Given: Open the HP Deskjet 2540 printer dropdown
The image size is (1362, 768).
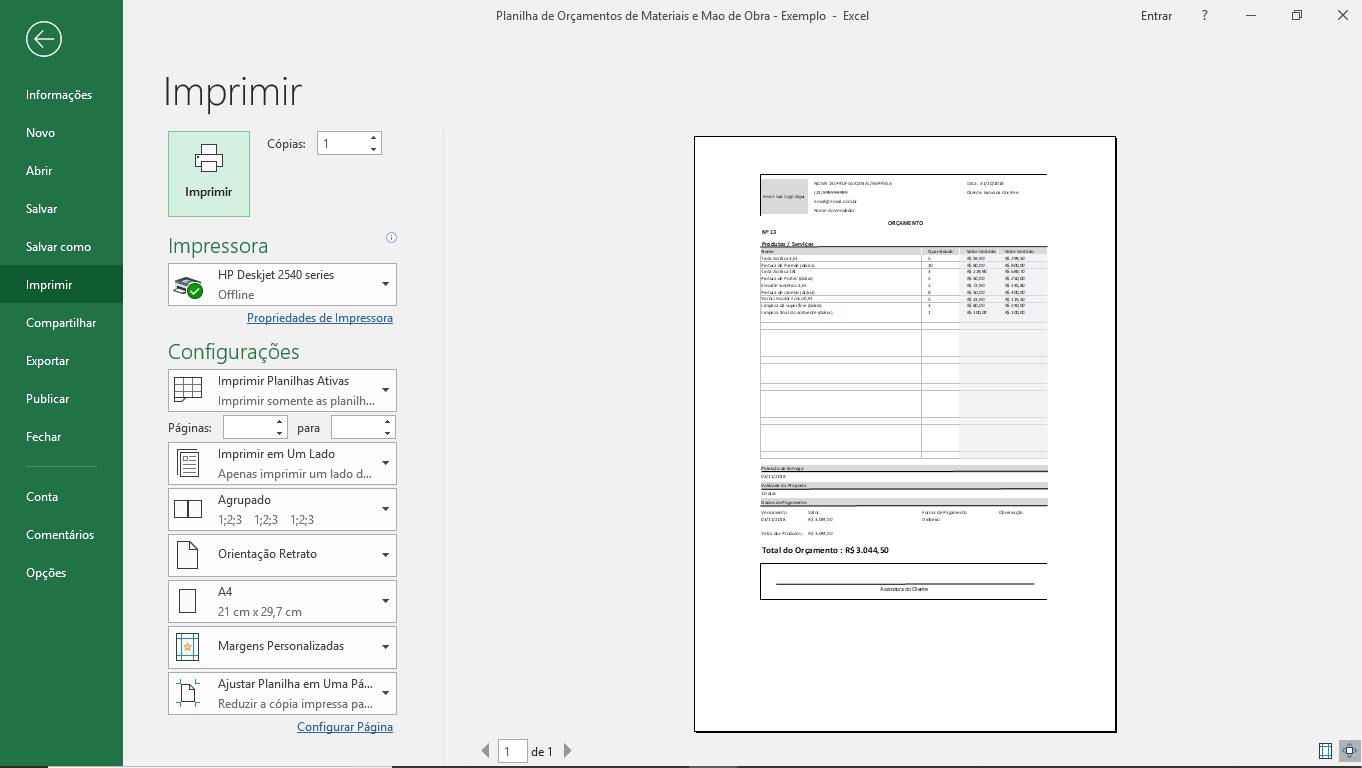Looking at the screenshot, I should (x=283, y=285).
